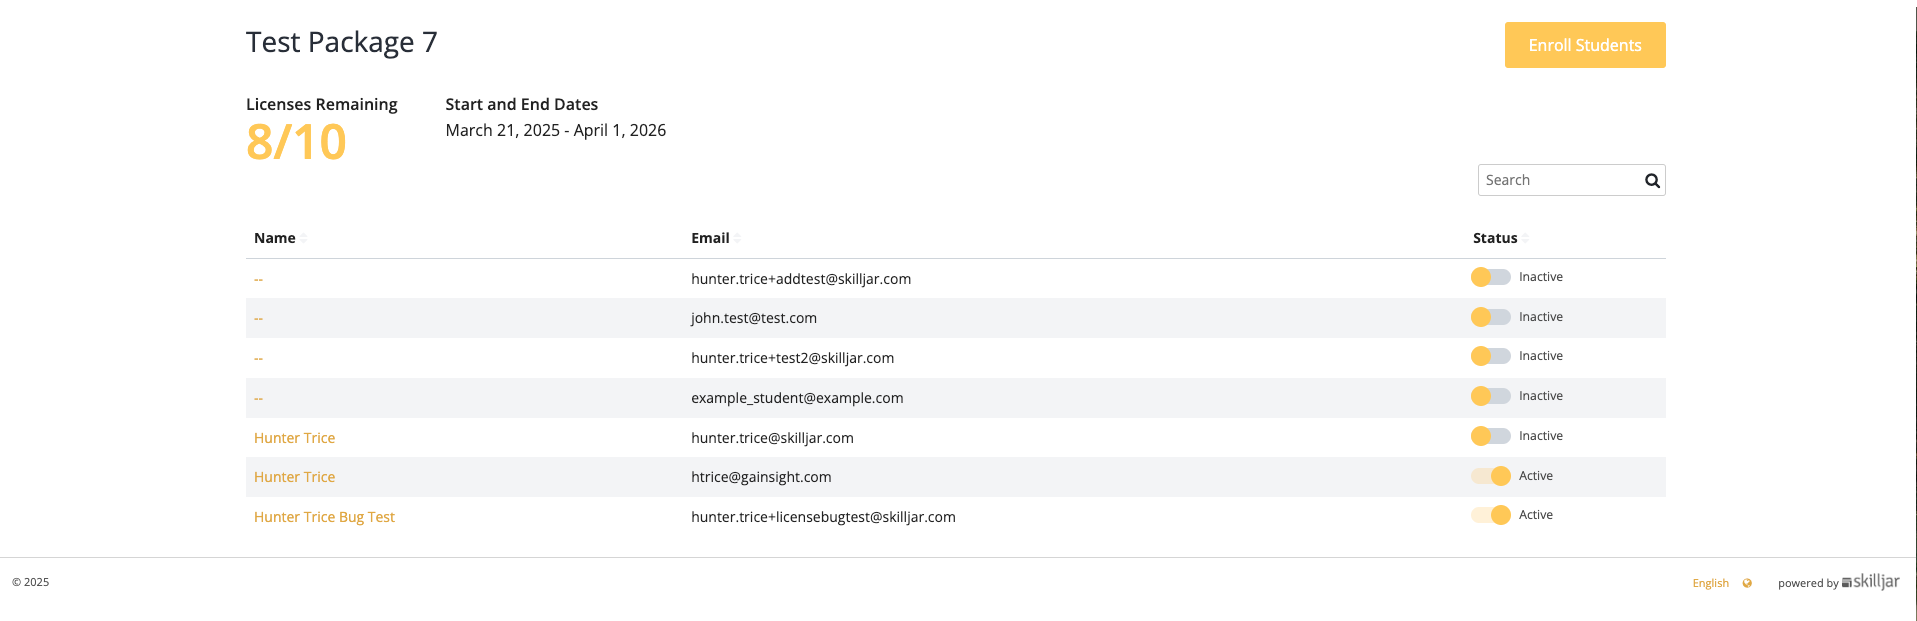Toggle status for hunter.trice+addtest@skilljar.com

(1490, 277)
